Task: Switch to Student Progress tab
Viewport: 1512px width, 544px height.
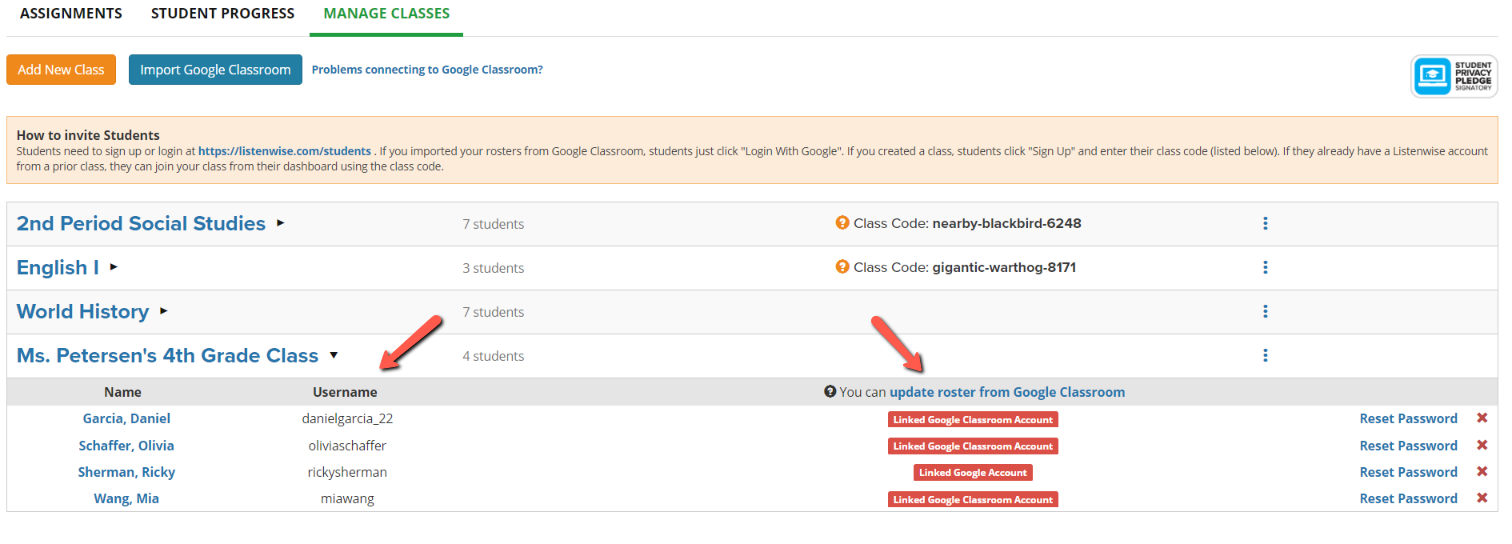Action: [223, 14]
